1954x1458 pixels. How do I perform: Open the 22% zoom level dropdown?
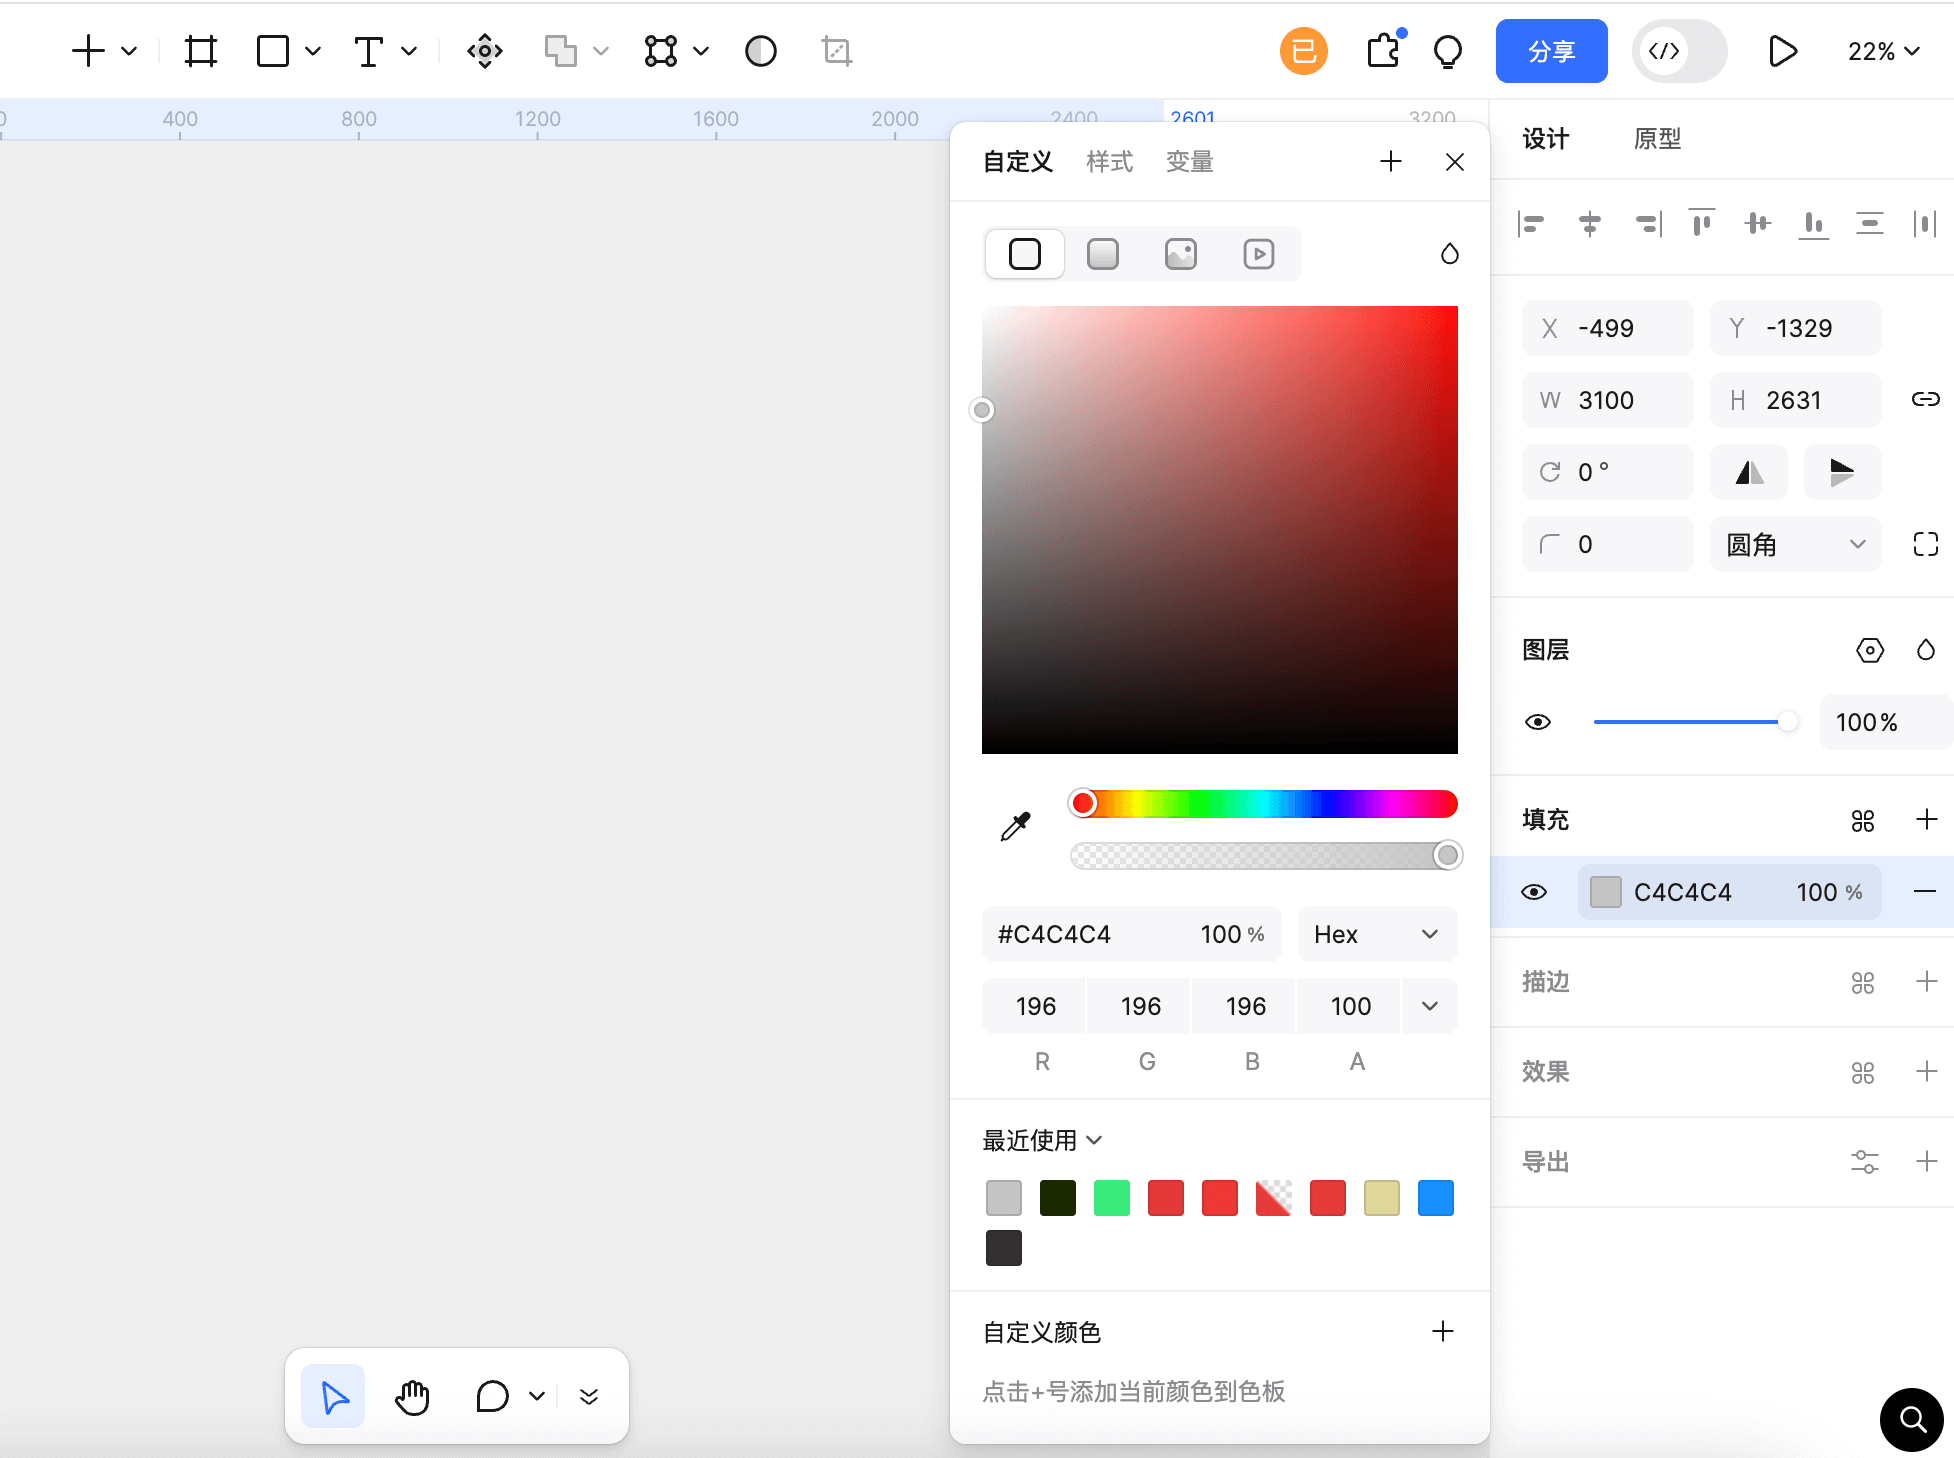tap(1884, 50)
